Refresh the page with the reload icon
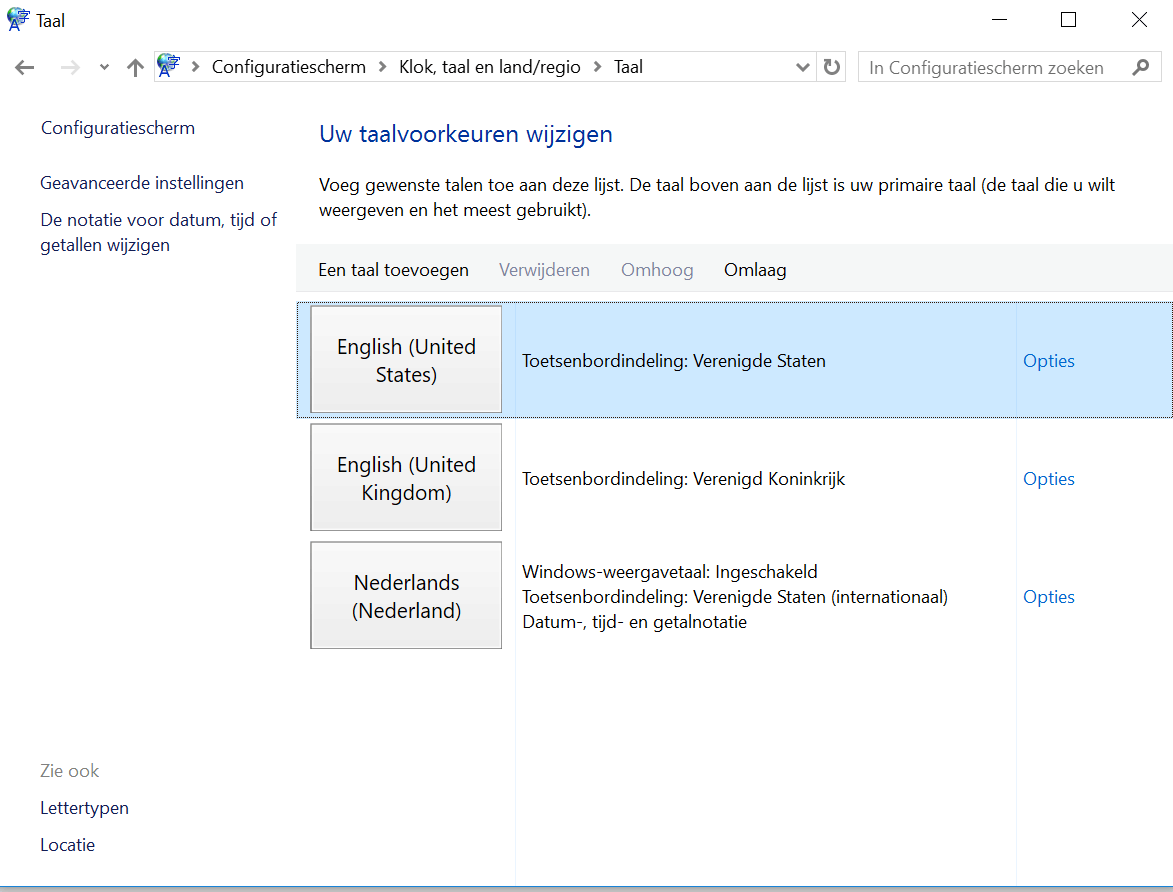The height and width of the screenshot is (892, 1173). click(831, 67)
